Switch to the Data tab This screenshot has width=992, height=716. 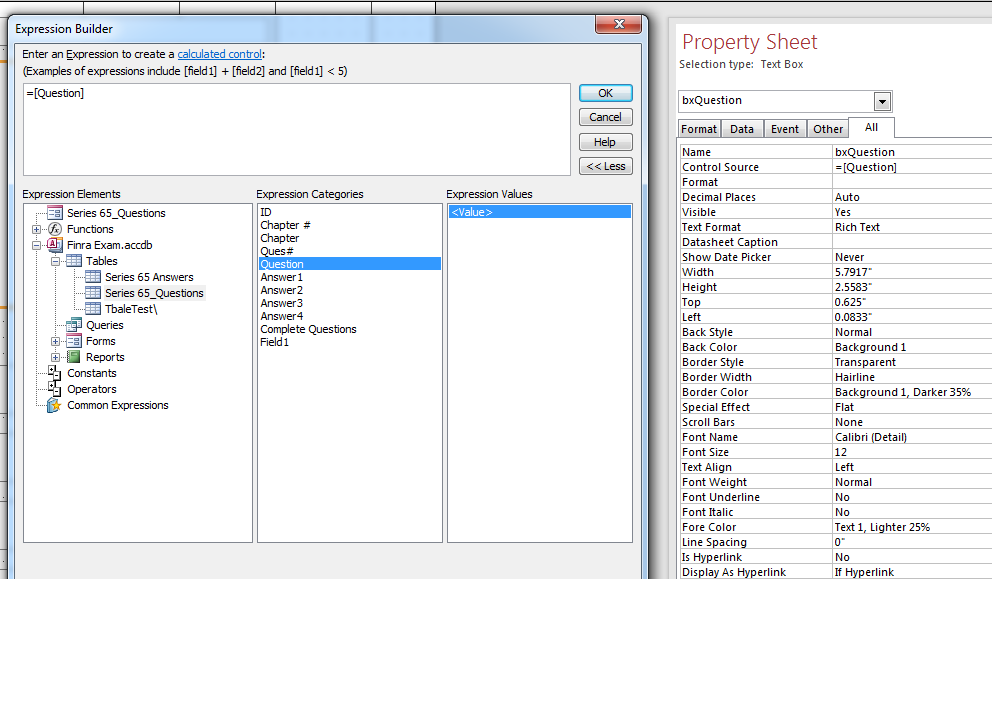click(741, 129)
